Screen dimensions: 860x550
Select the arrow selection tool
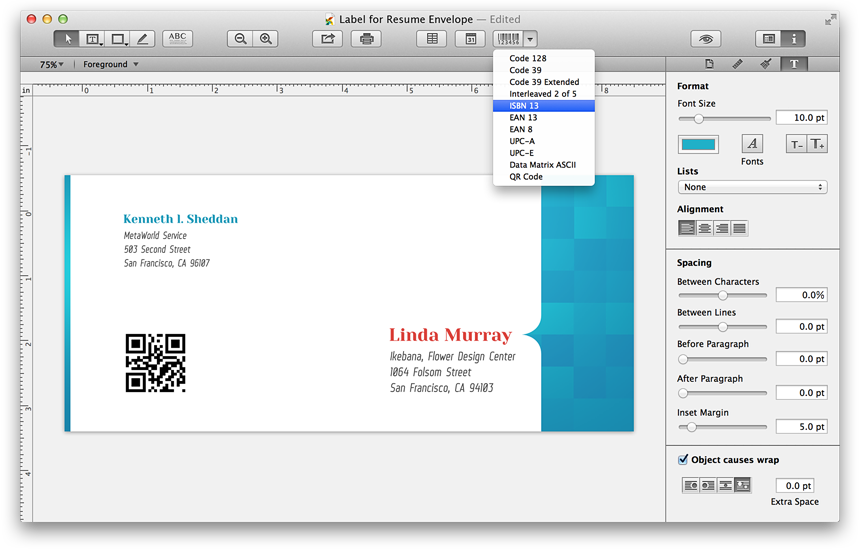coord(67,39)
